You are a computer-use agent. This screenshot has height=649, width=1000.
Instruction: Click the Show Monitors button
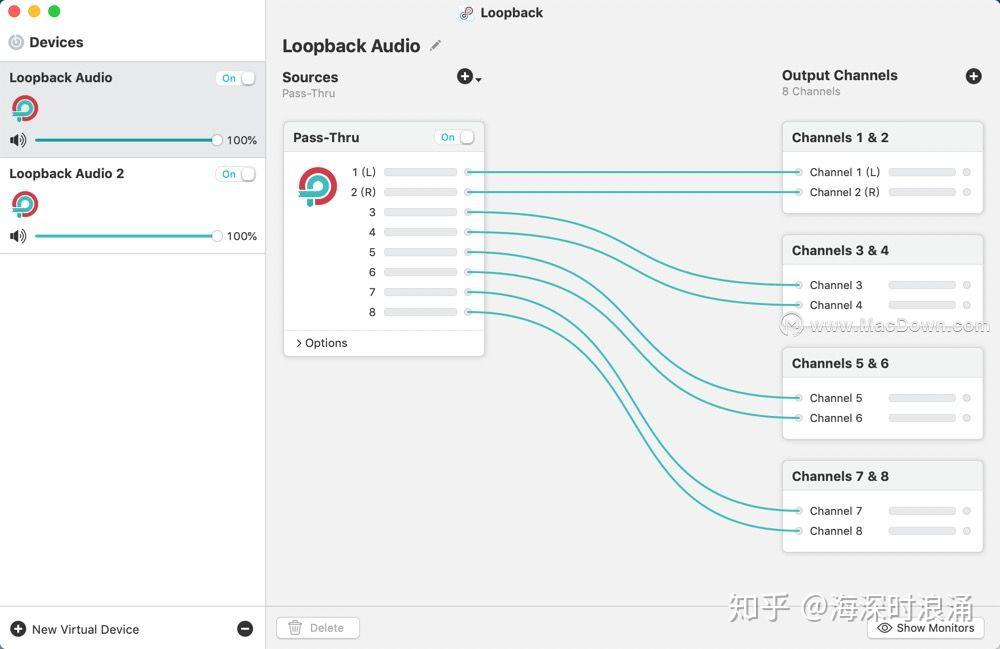(926, 628)
